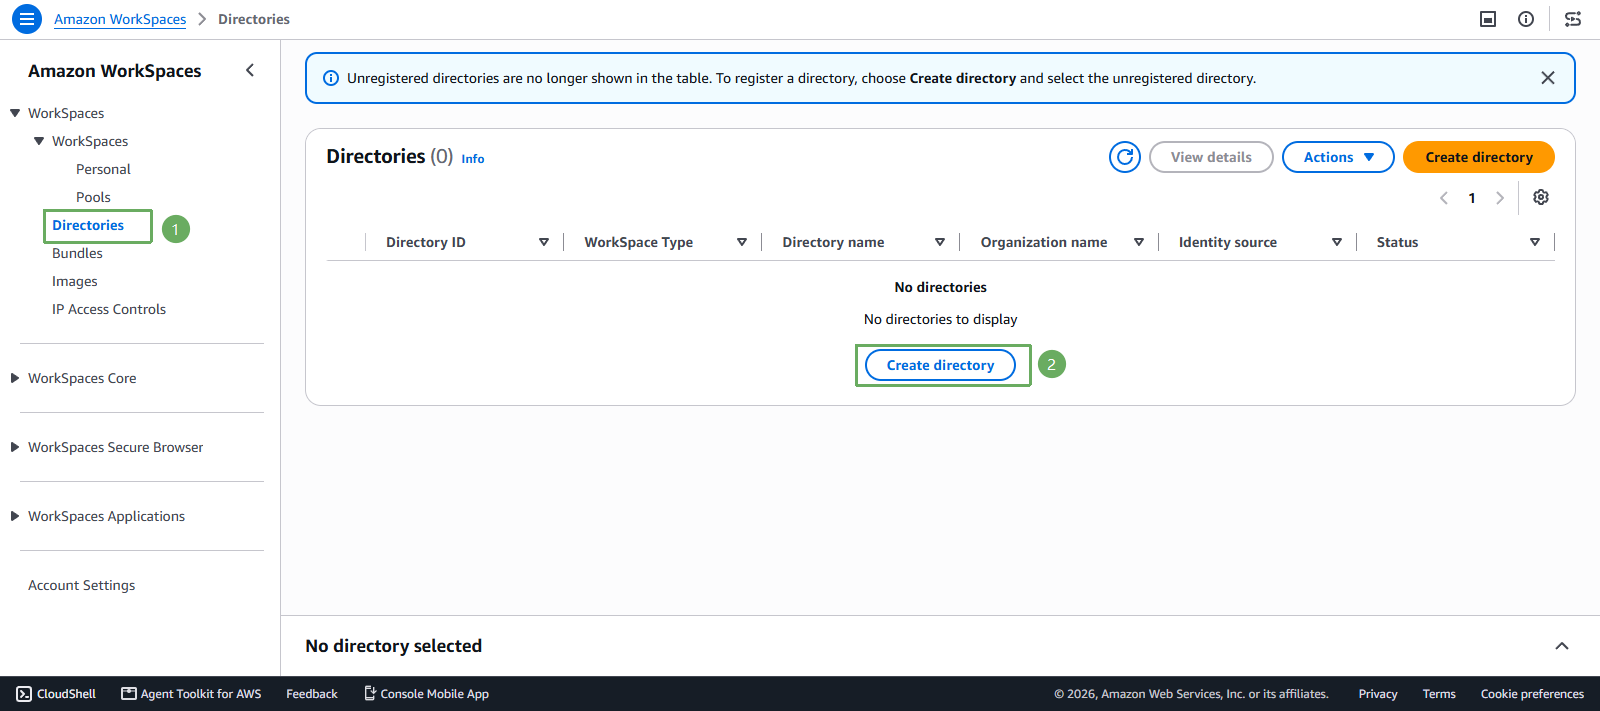
Task: Collapse the Amazon WorkSpaces side panel
Action: (x=250, y=70)
